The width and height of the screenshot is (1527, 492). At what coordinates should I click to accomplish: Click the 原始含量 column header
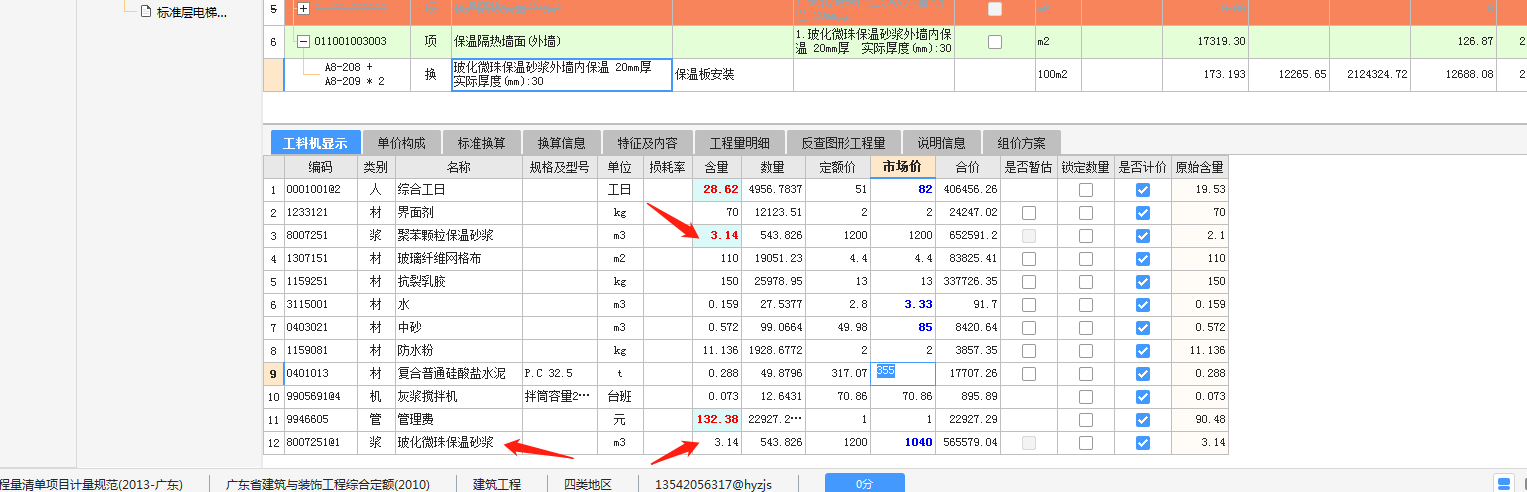pyautogui.click(x=1199, y=166)
